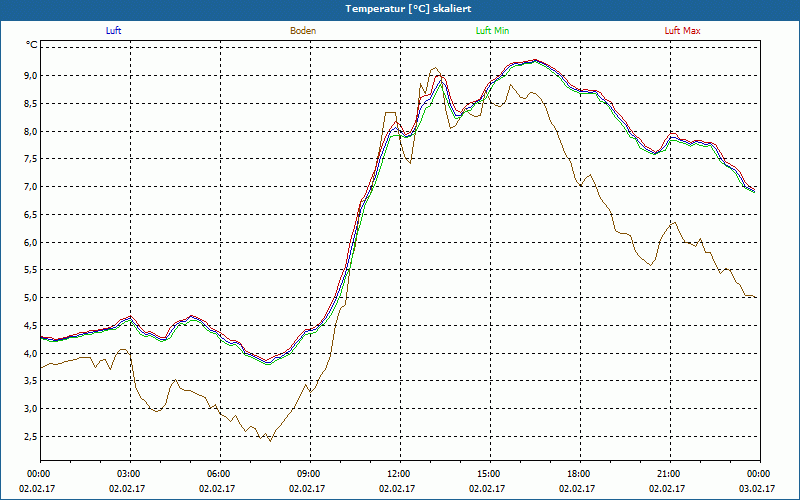Click the '9,0' y-axis value

(32, 76)
